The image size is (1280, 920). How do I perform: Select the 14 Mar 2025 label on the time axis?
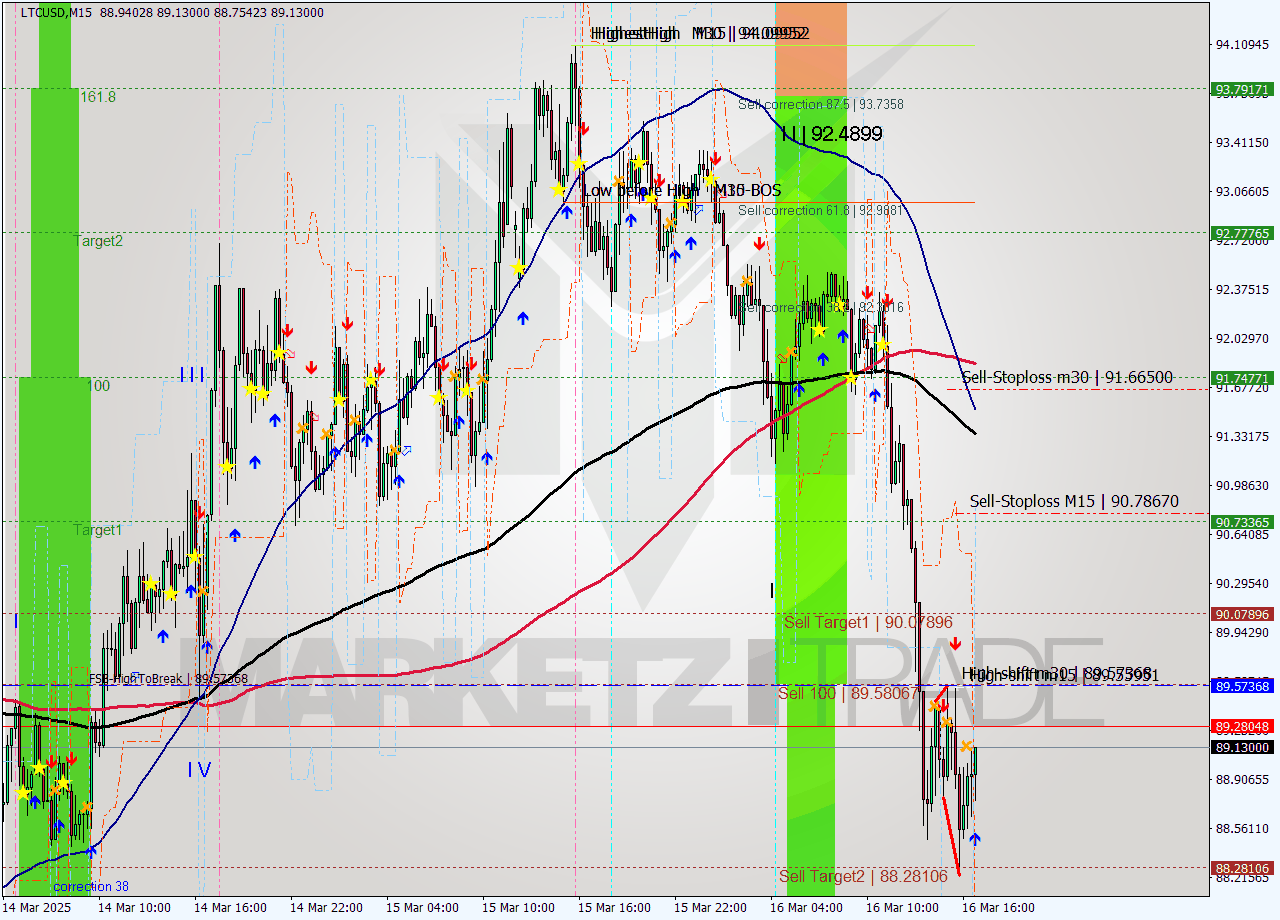(38, 909)
